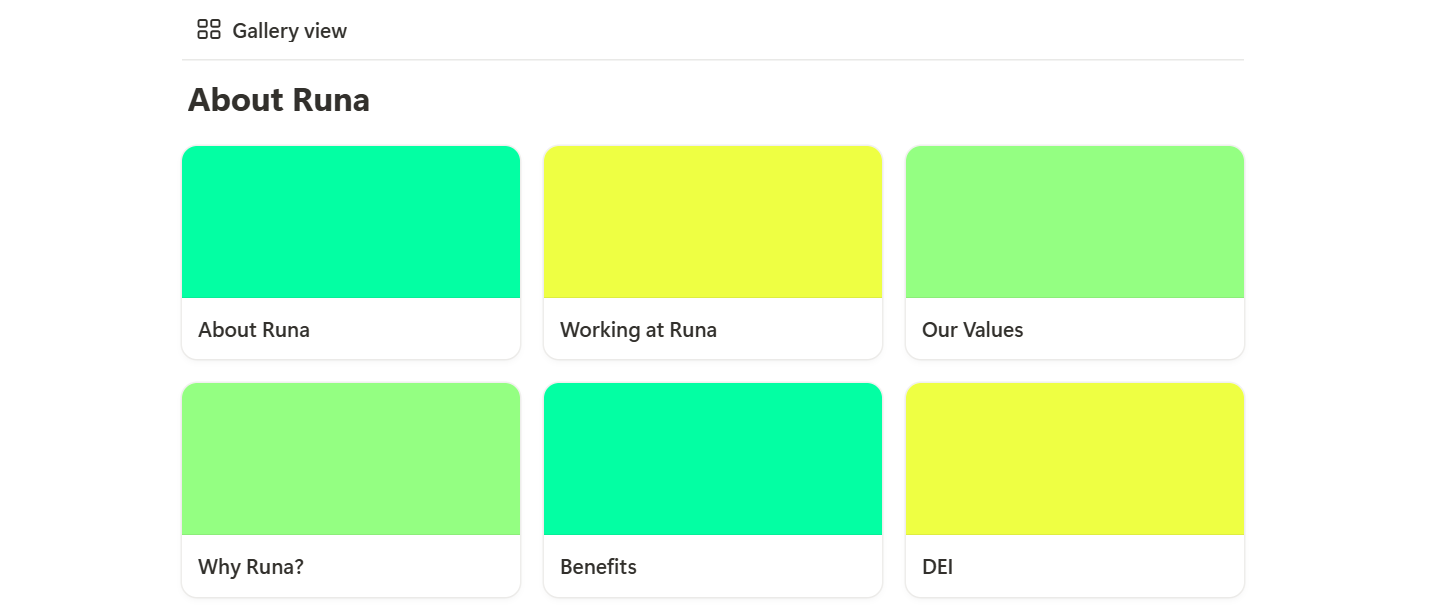Click the Why Runa? title text

(x=251, y=567)
